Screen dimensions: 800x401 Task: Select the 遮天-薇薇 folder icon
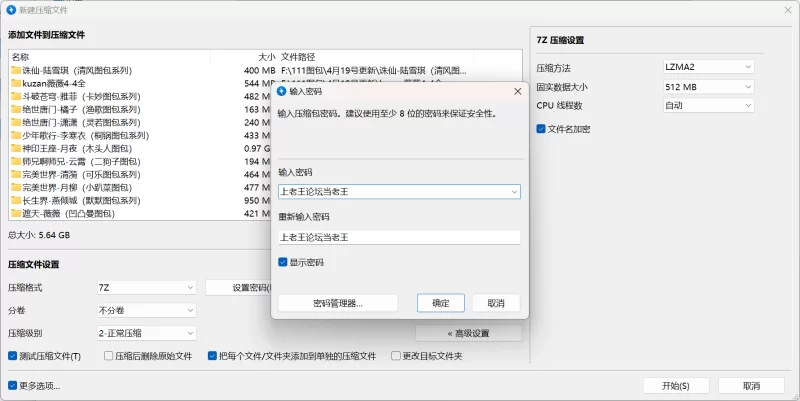click(16, 213)
